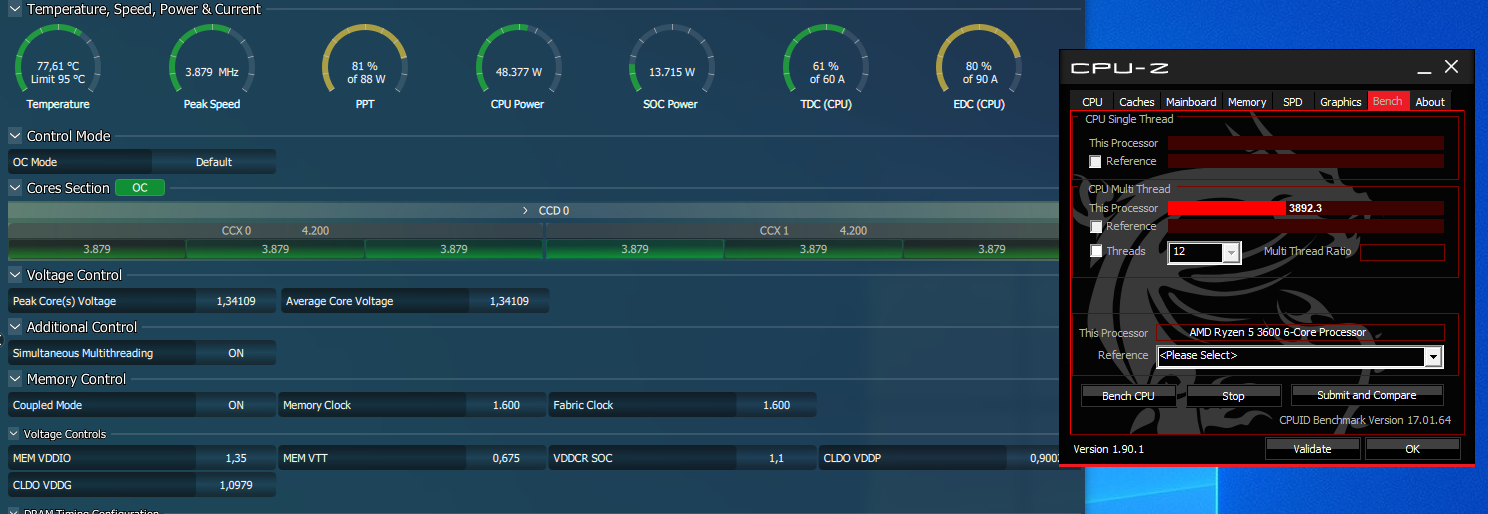Click the Memory Clock 1.600 value
This screenshot has width=1488, height=514.
[x=506, y=405]
